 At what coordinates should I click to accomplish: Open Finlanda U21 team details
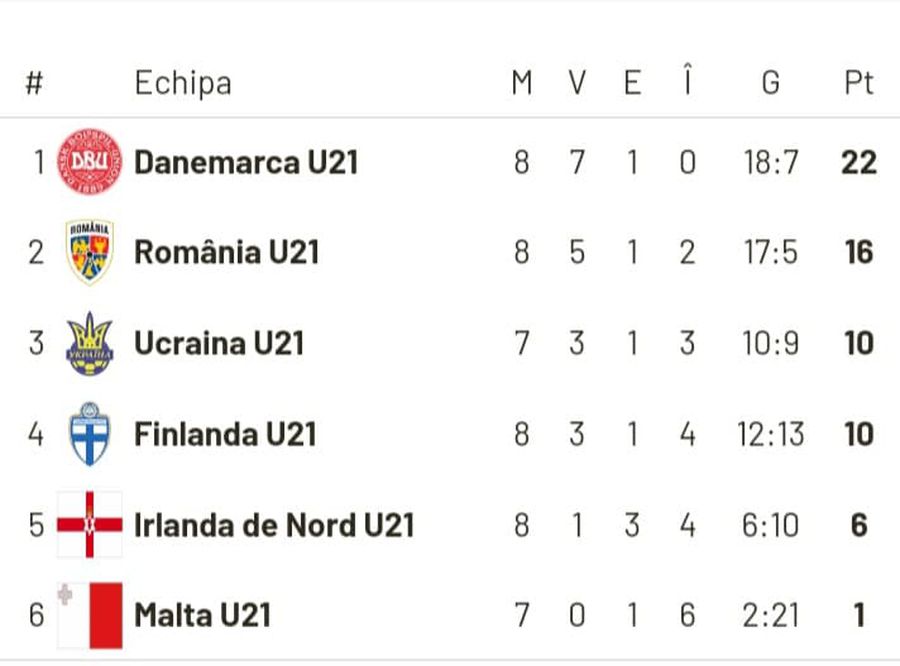coord(225,434)
